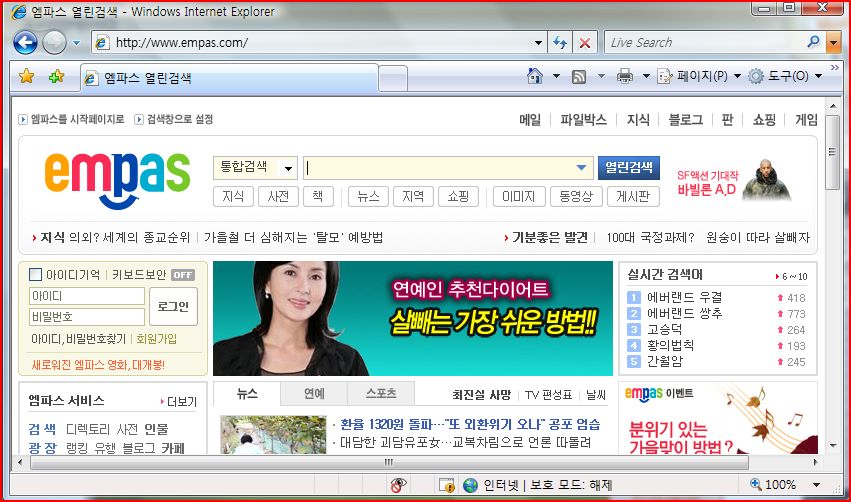
Task: Click the vertical scrollbar down arrow
Action: [x=833, y=445]
